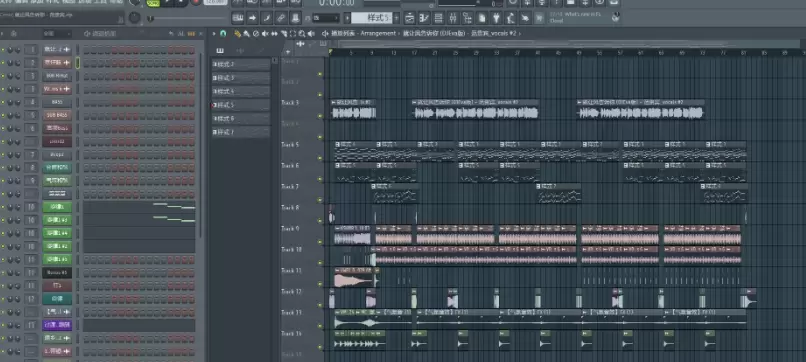This screenshot has width=806, height=362.
Task: Select the playlist slice tool
Action: 283,33
